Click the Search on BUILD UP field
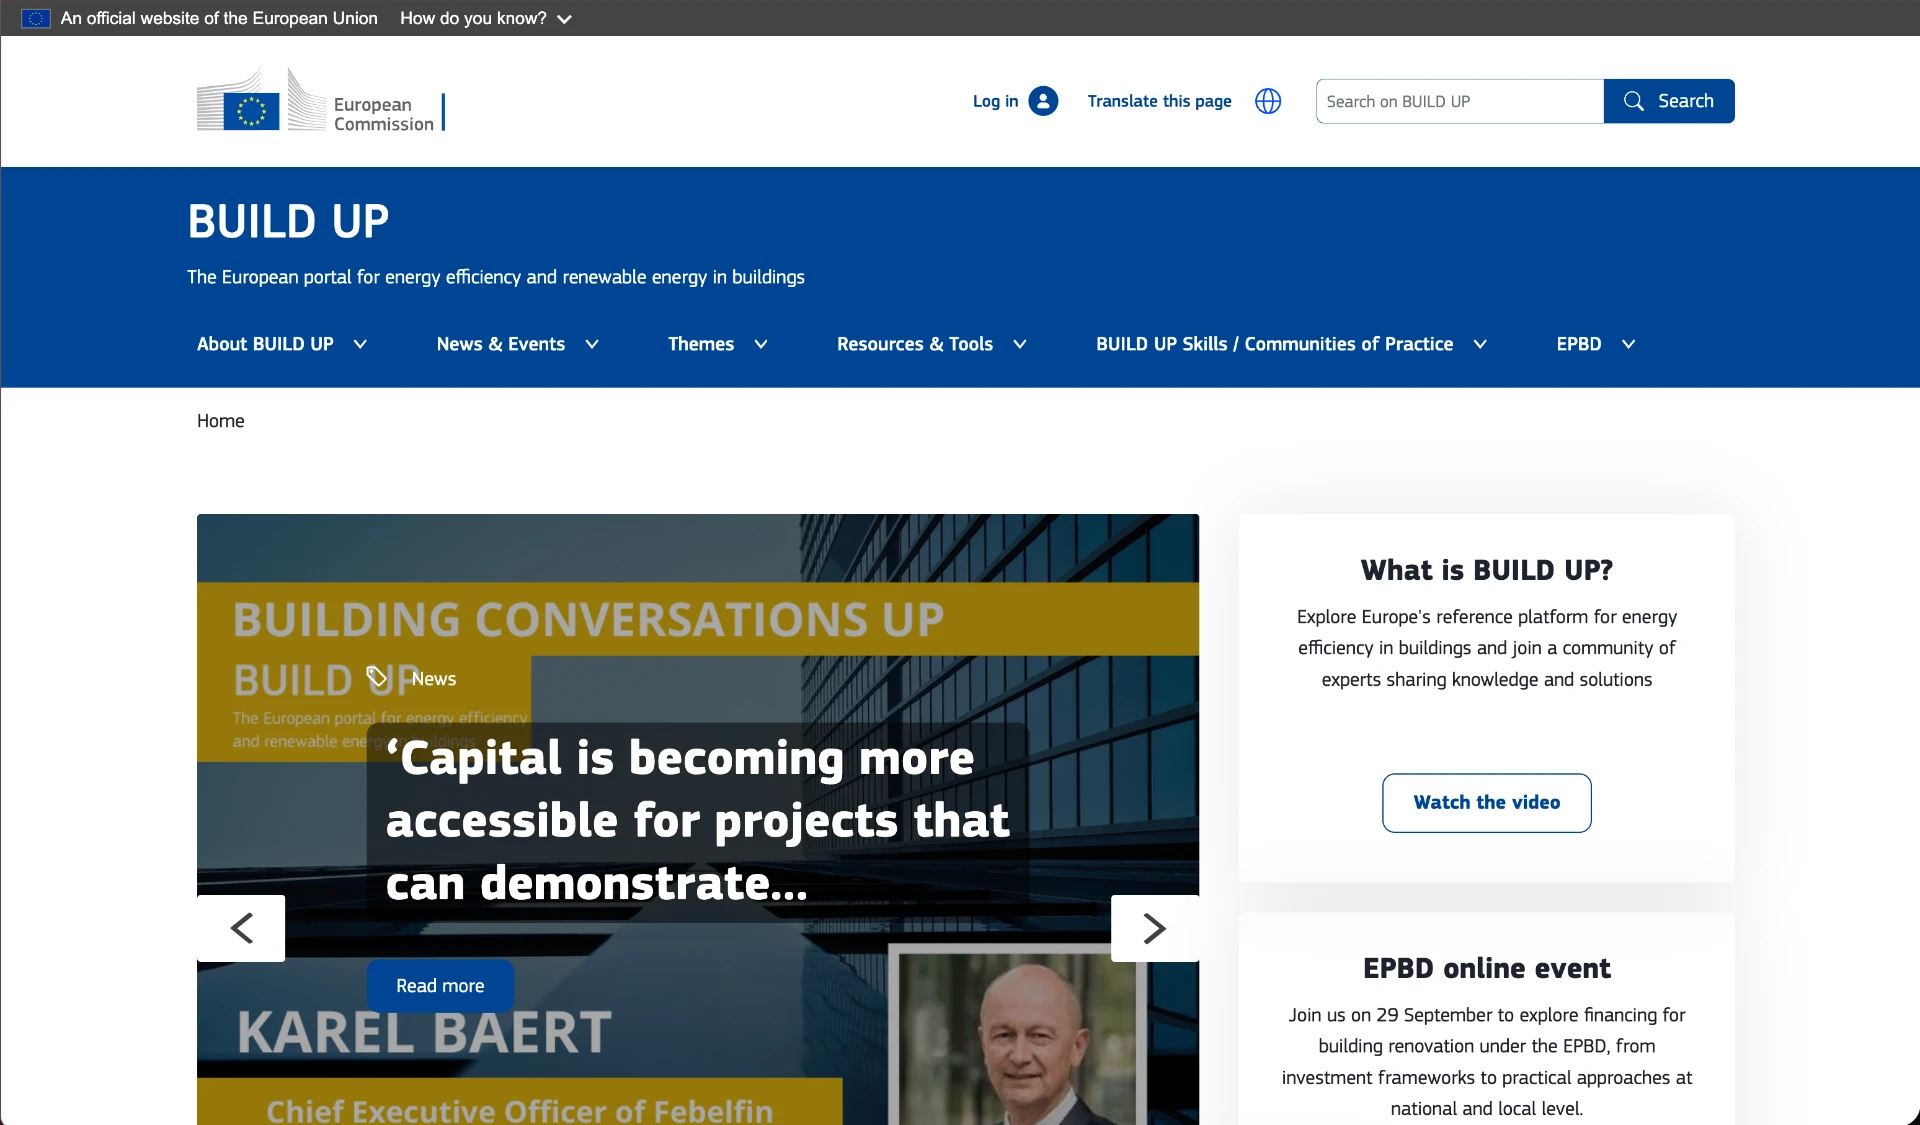Screen dimensions: 1920x1125 point(1460,101)
